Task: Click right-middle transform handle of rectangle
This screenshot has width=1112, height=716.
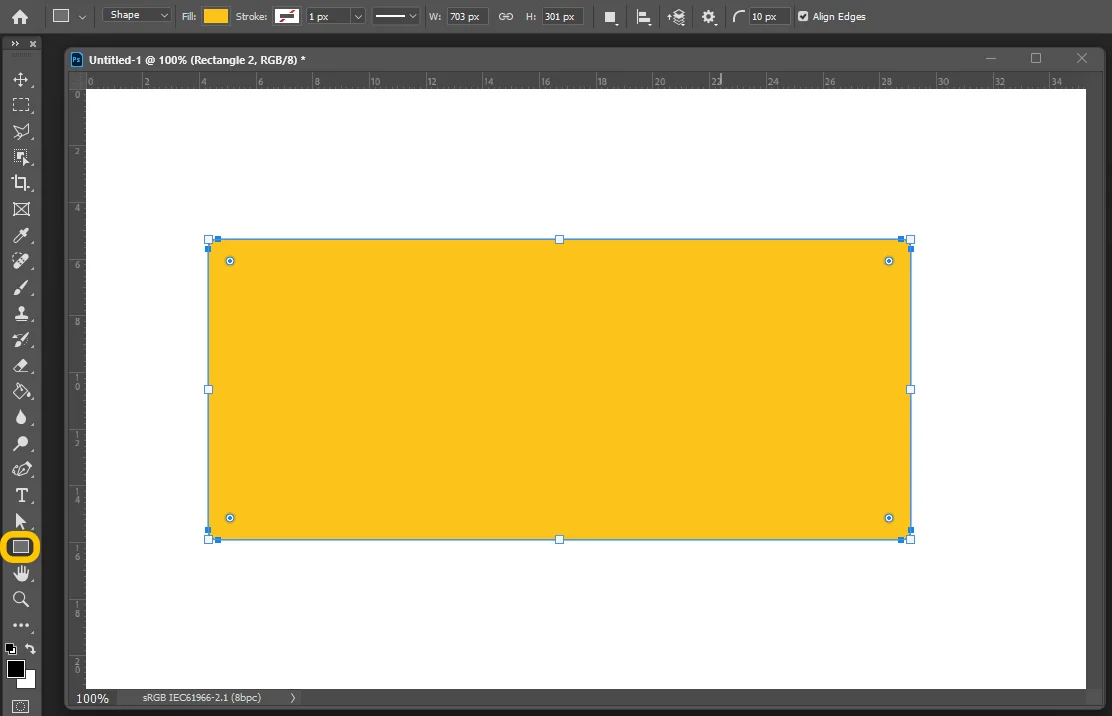Action: tap(911, 389)
